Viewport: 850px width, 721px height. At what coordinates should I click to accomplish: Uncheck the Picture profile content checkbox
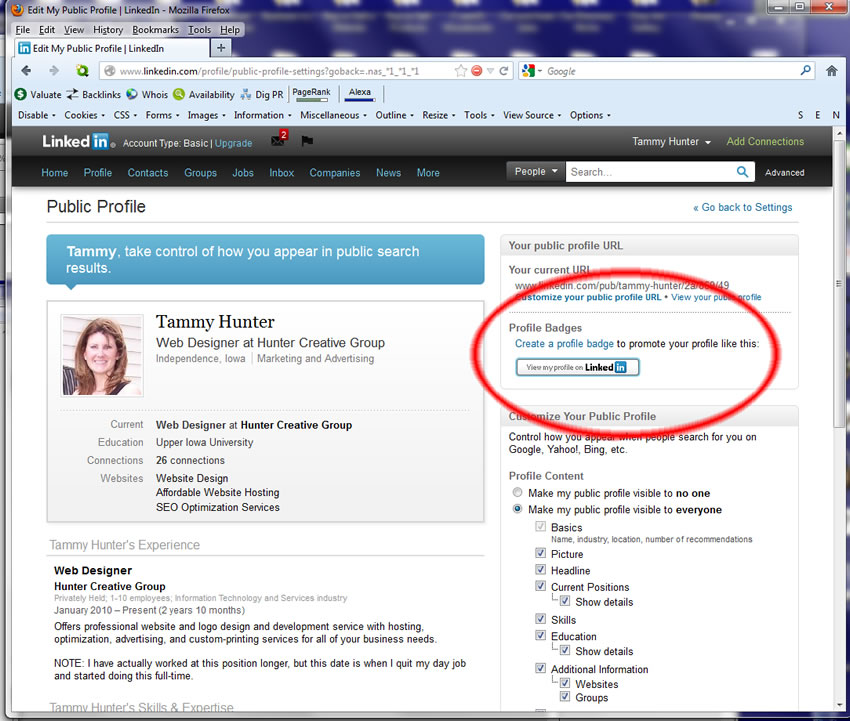(x=541, y=553)
